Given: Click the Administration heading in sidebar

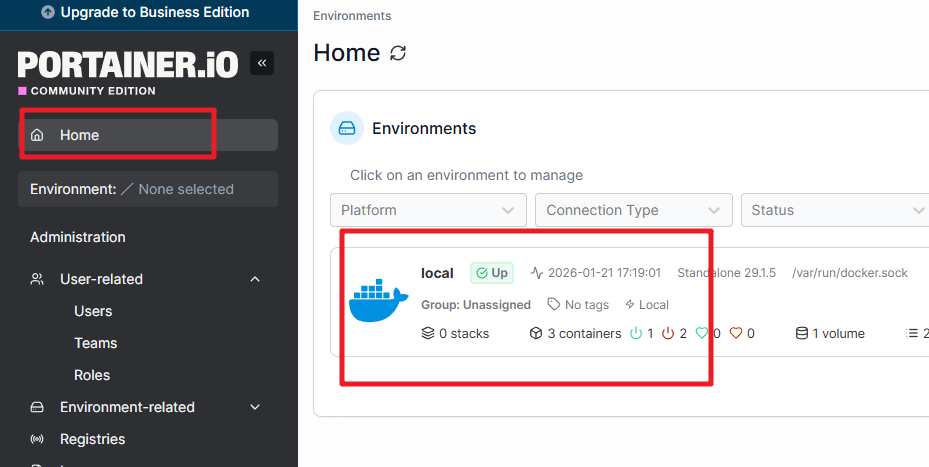Looking at the screenshot, I should 78,237.
